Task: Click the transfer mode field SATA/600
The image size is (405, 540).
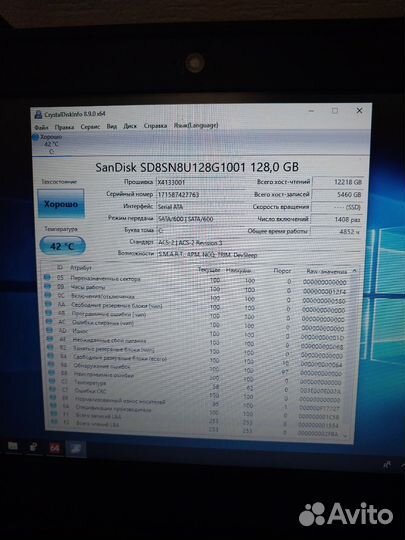Action: [200, 219]
